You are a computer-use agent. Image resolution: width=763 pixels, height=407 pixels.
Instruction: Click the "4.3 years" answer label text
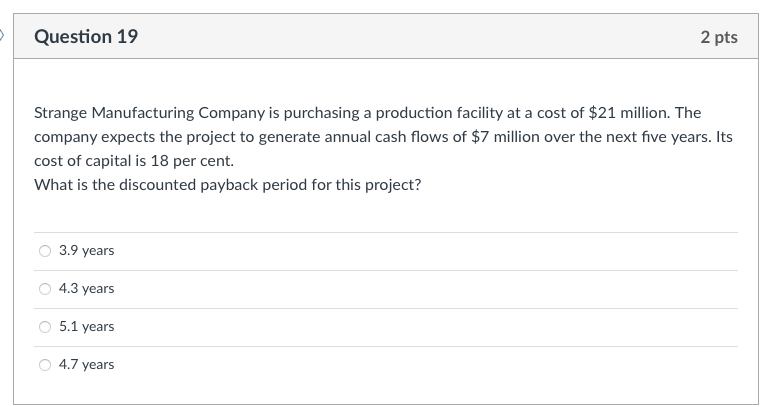(x=87, y=289)
